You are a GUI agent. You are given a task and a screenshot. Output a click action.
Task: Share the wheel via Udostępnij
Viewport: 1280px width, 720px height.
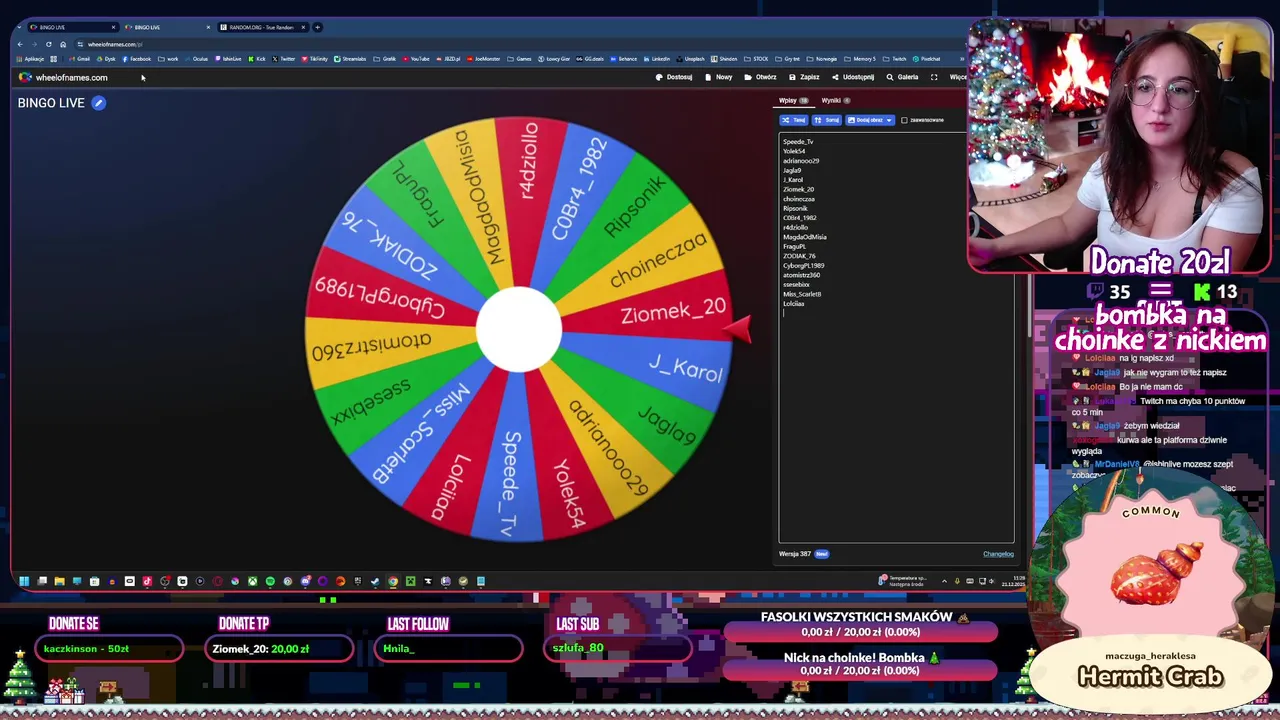853,77
